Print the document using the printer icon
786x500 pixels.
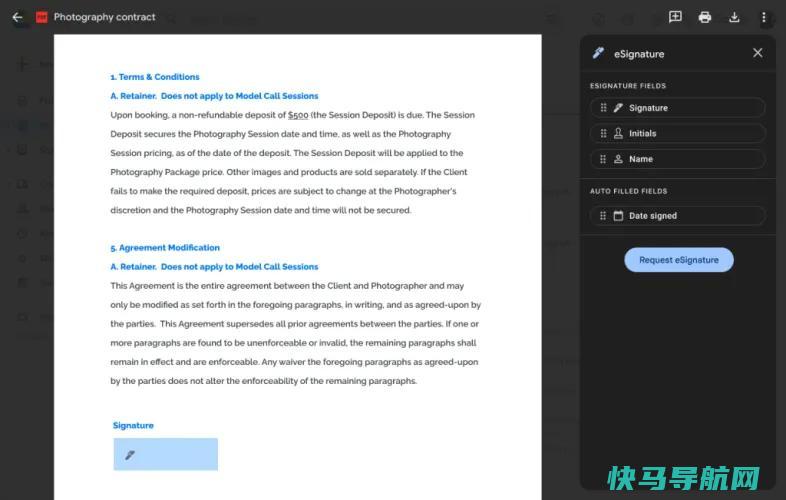(705, 17)
